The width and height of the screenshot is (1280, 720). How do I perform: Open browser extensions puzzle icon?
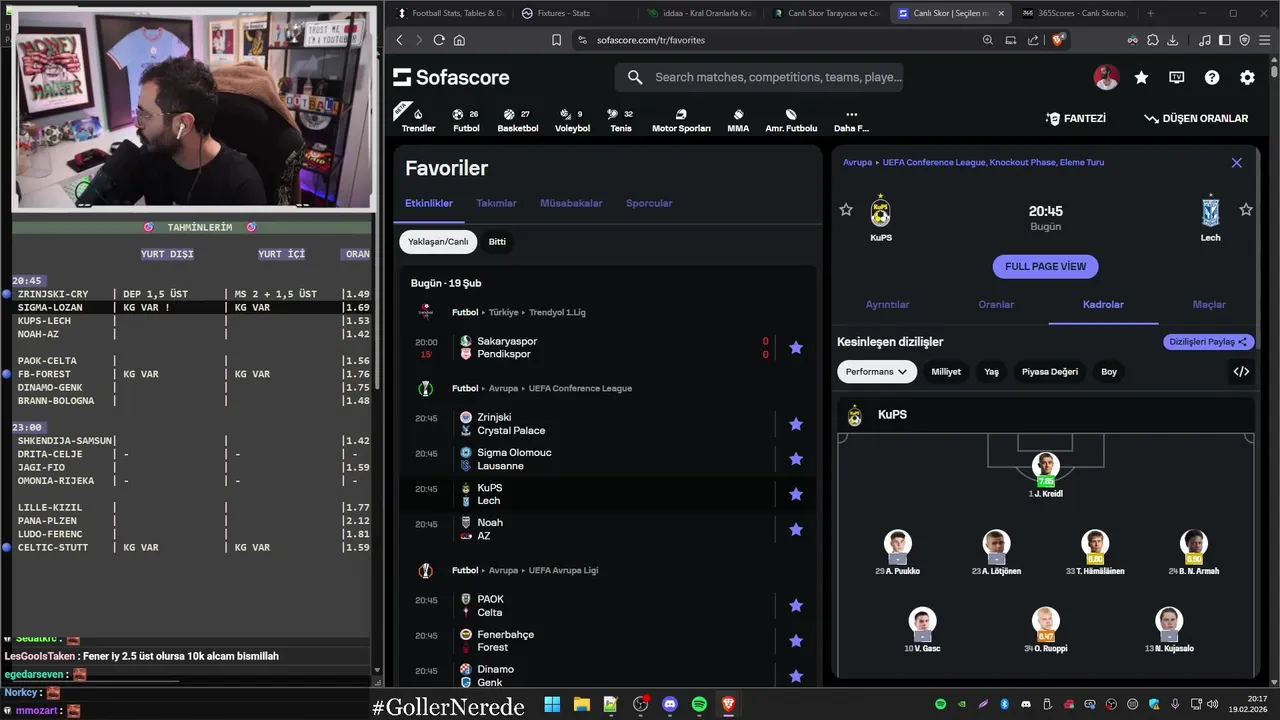tap(1153, 40)
